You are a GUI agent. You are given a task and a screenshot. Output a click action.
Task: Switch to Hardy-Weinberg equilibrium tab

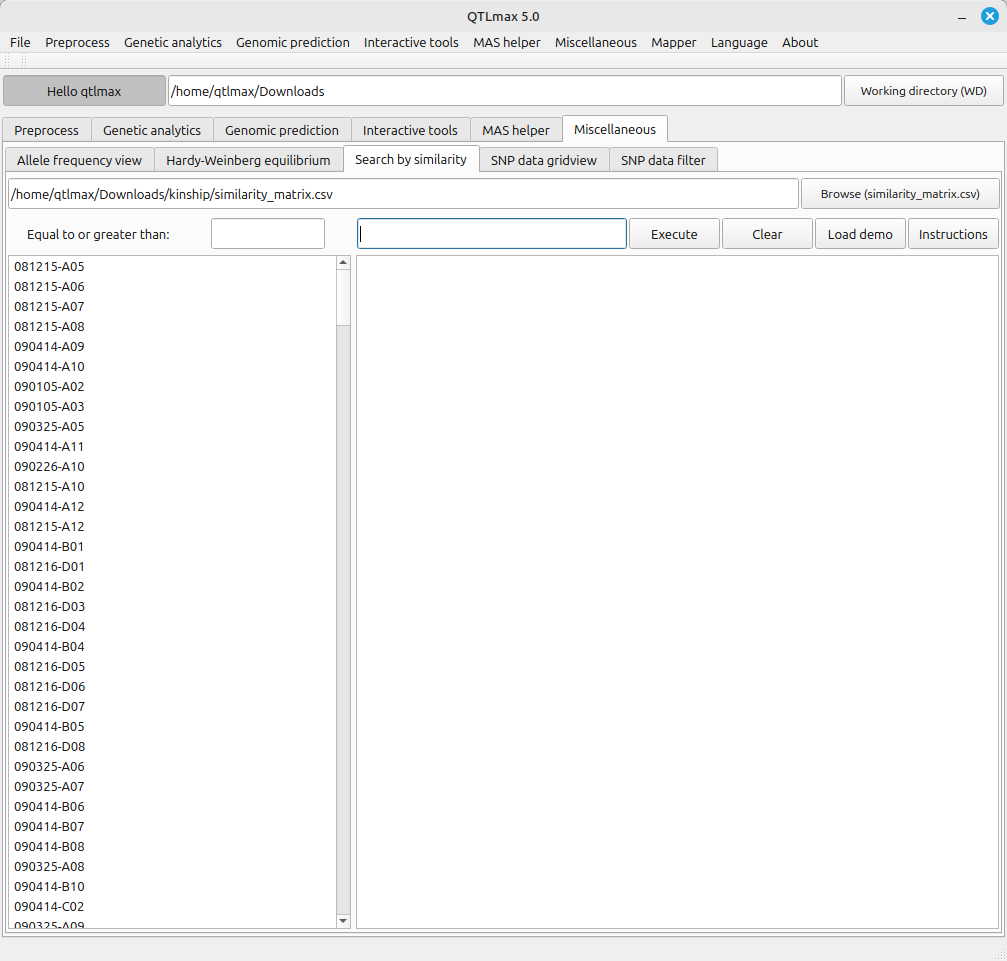248,160
